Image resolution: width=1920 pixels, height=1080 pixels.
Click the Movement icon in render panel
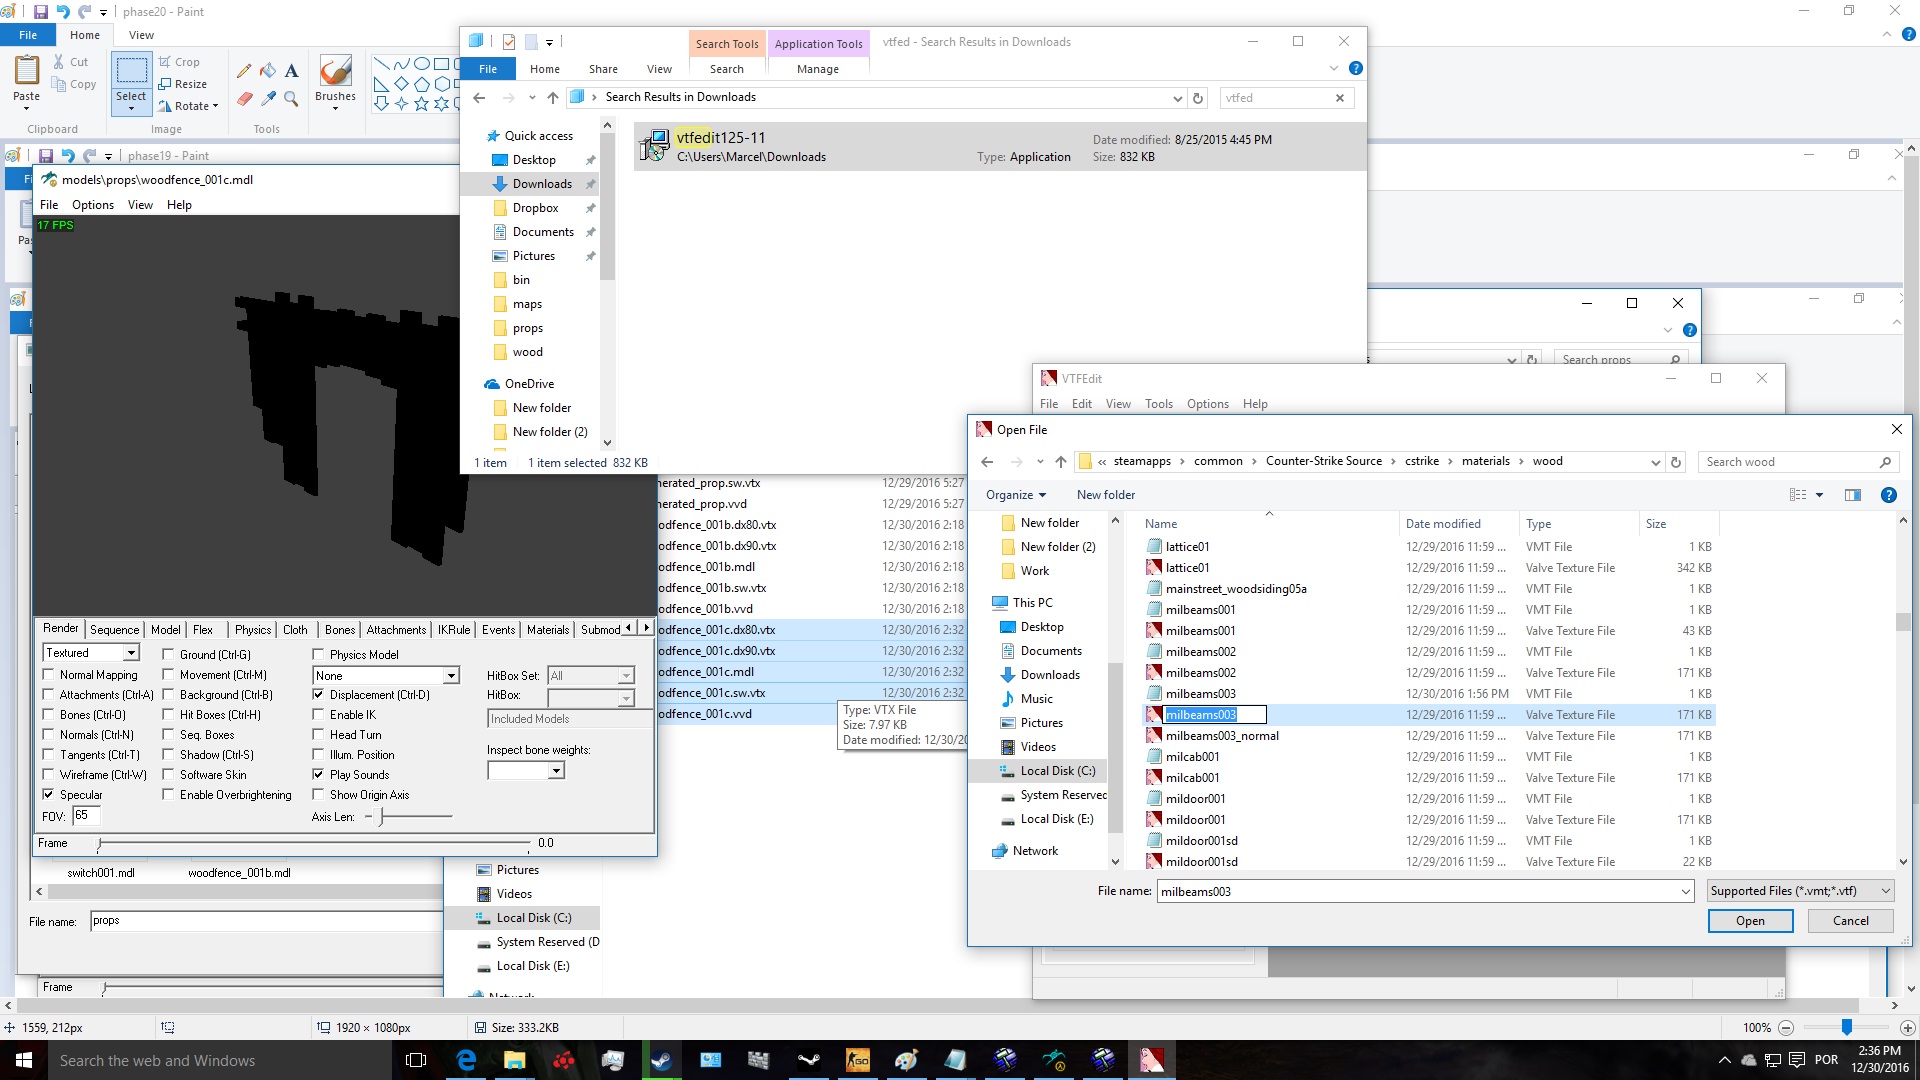point(169,675)
